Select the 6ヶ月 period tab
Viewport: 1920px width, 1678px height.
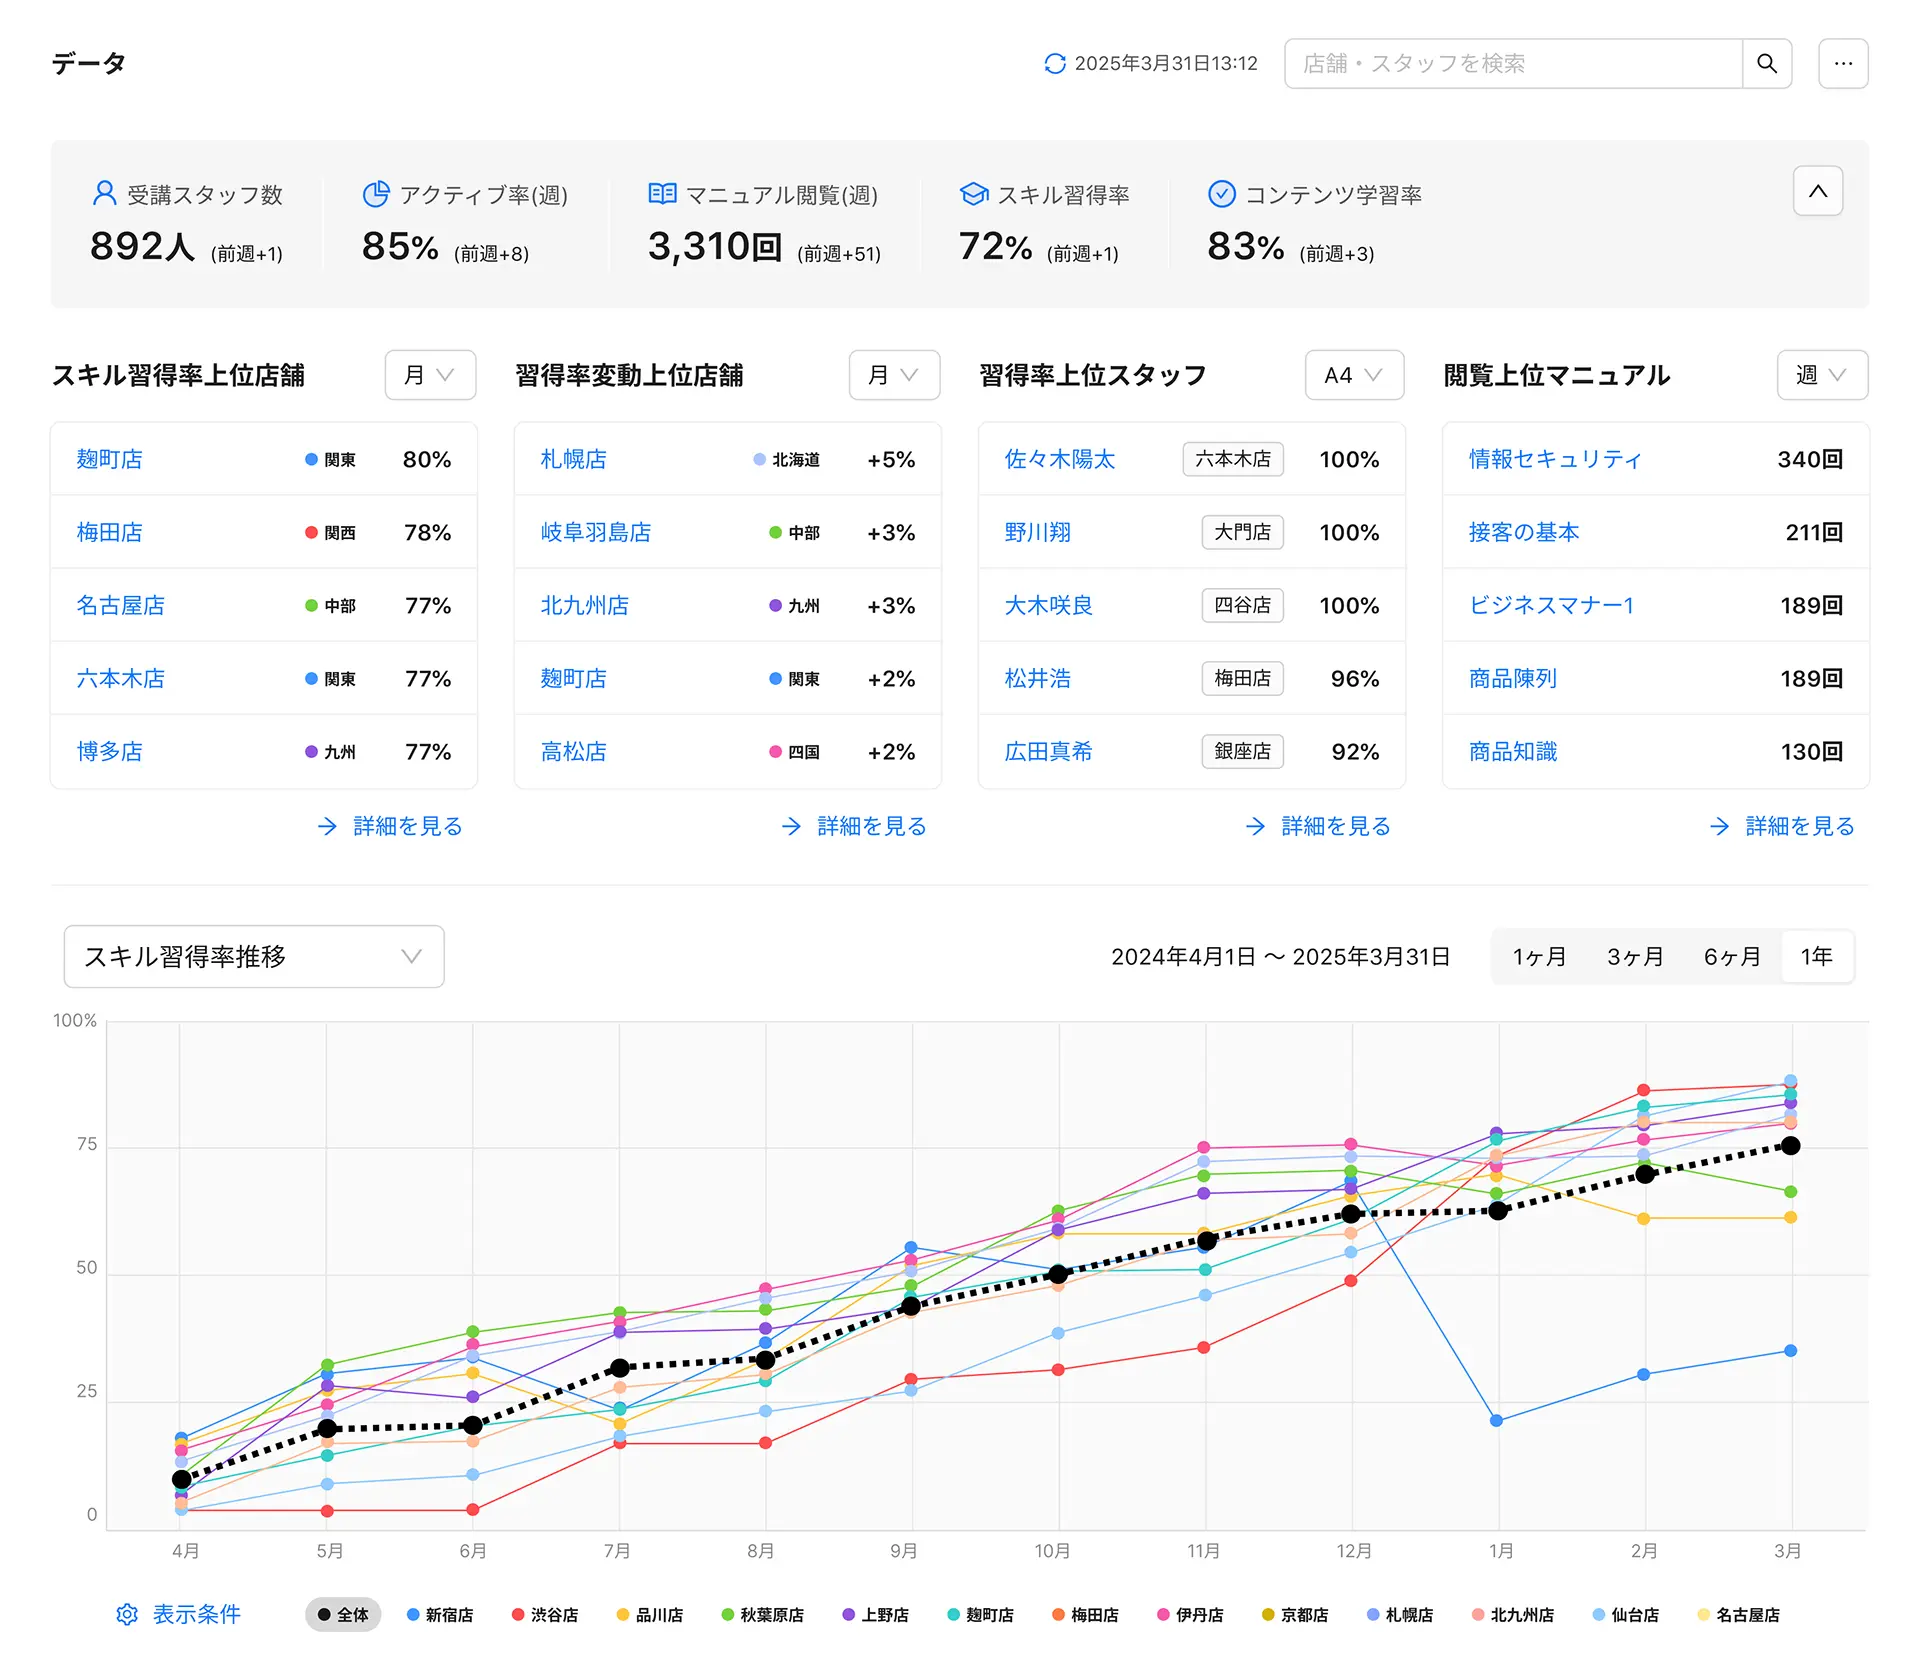1732,957
